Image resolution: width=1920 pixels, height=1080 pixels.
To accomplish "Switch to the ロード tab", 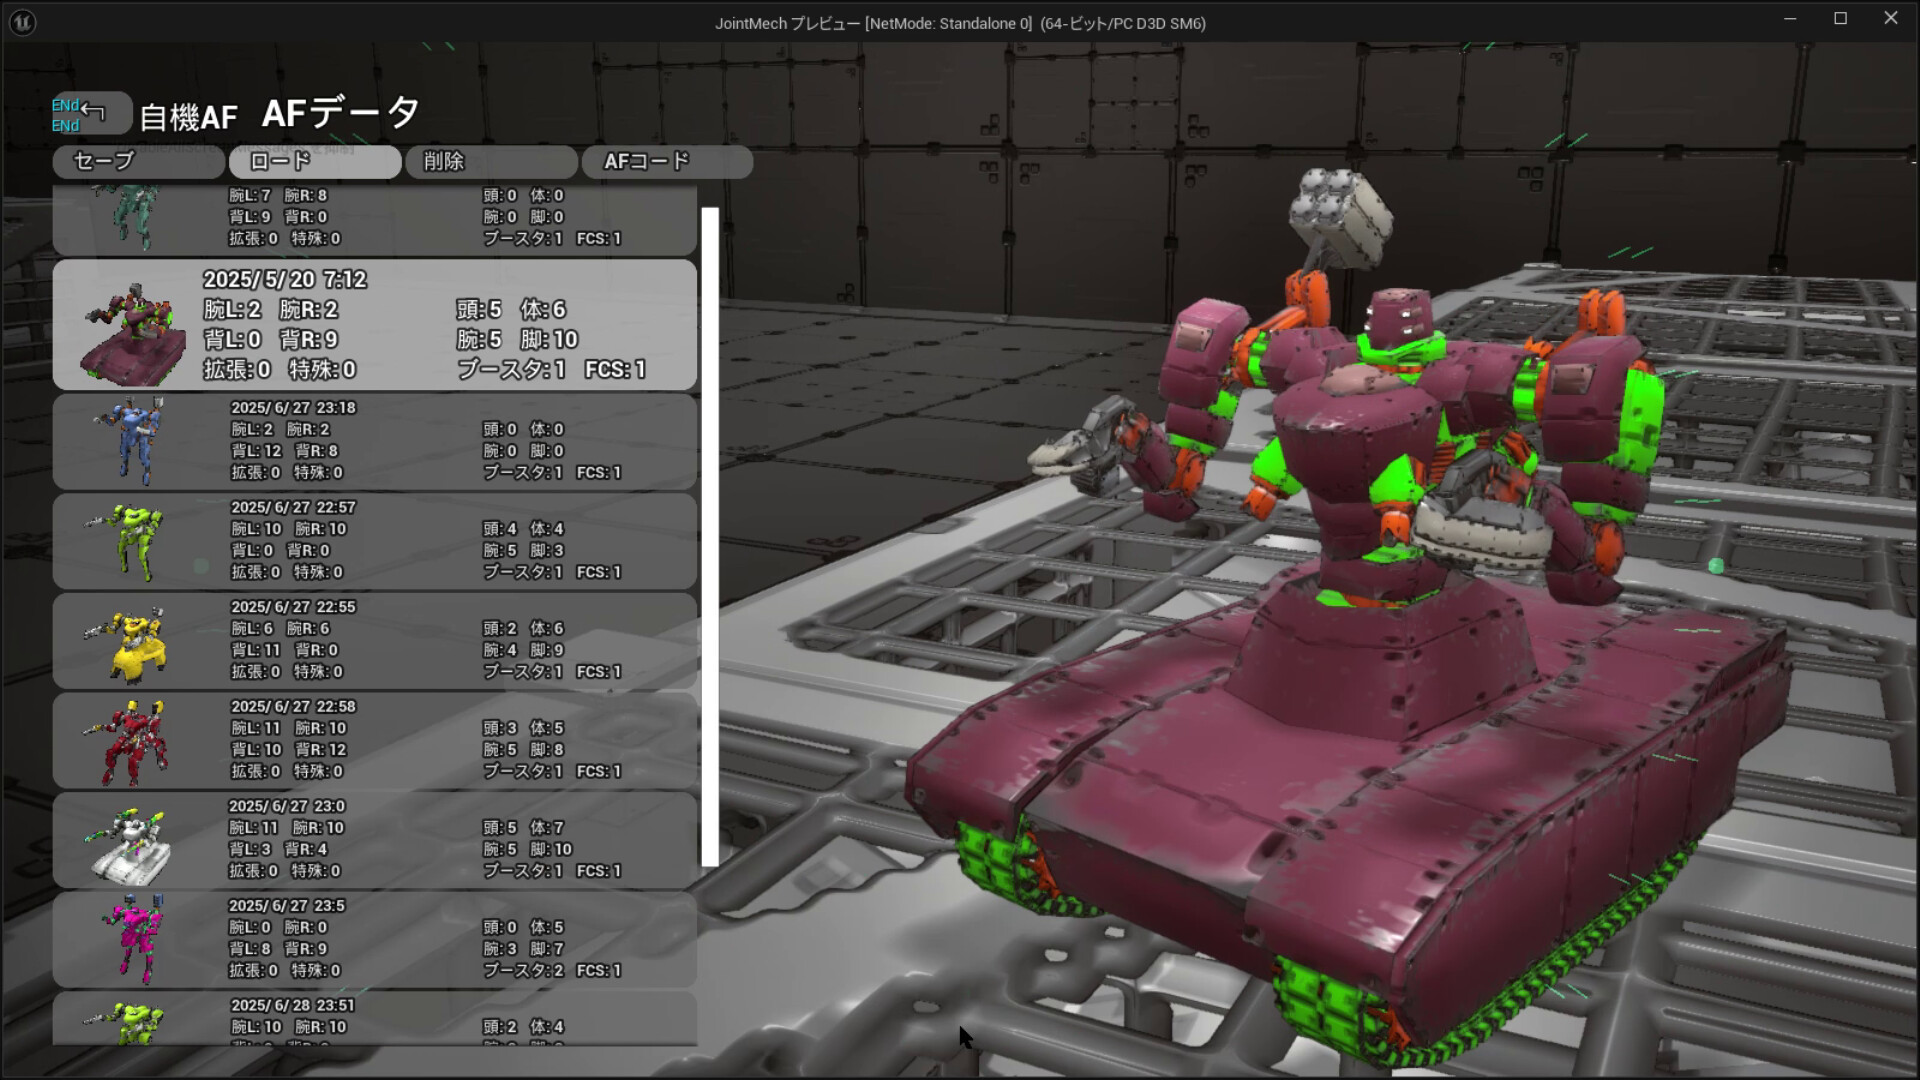I will click(314, 161).
